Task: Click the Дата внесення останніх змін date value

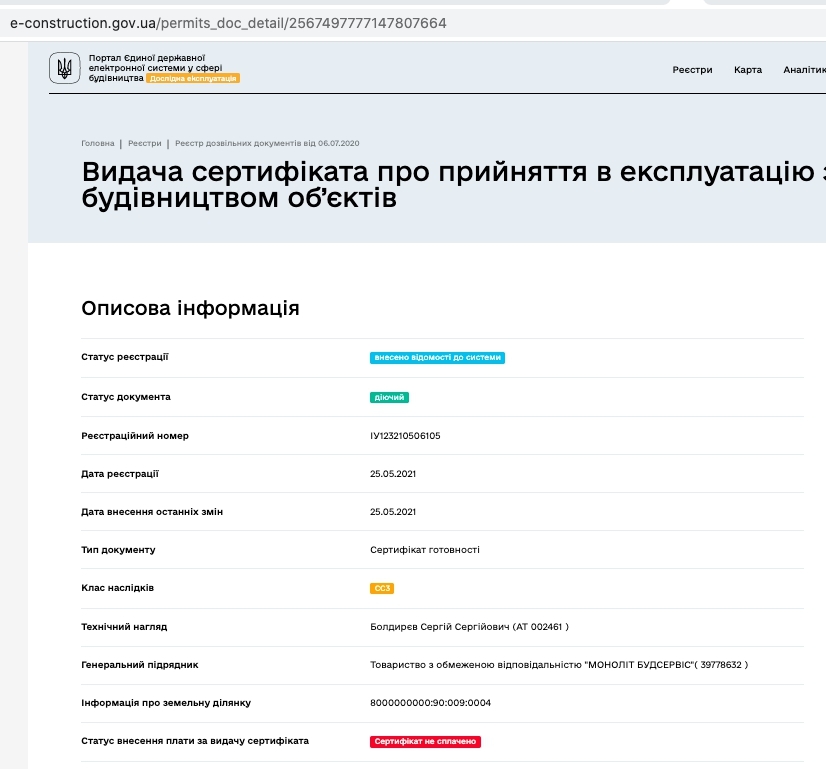Action: [x=393, y=511]
